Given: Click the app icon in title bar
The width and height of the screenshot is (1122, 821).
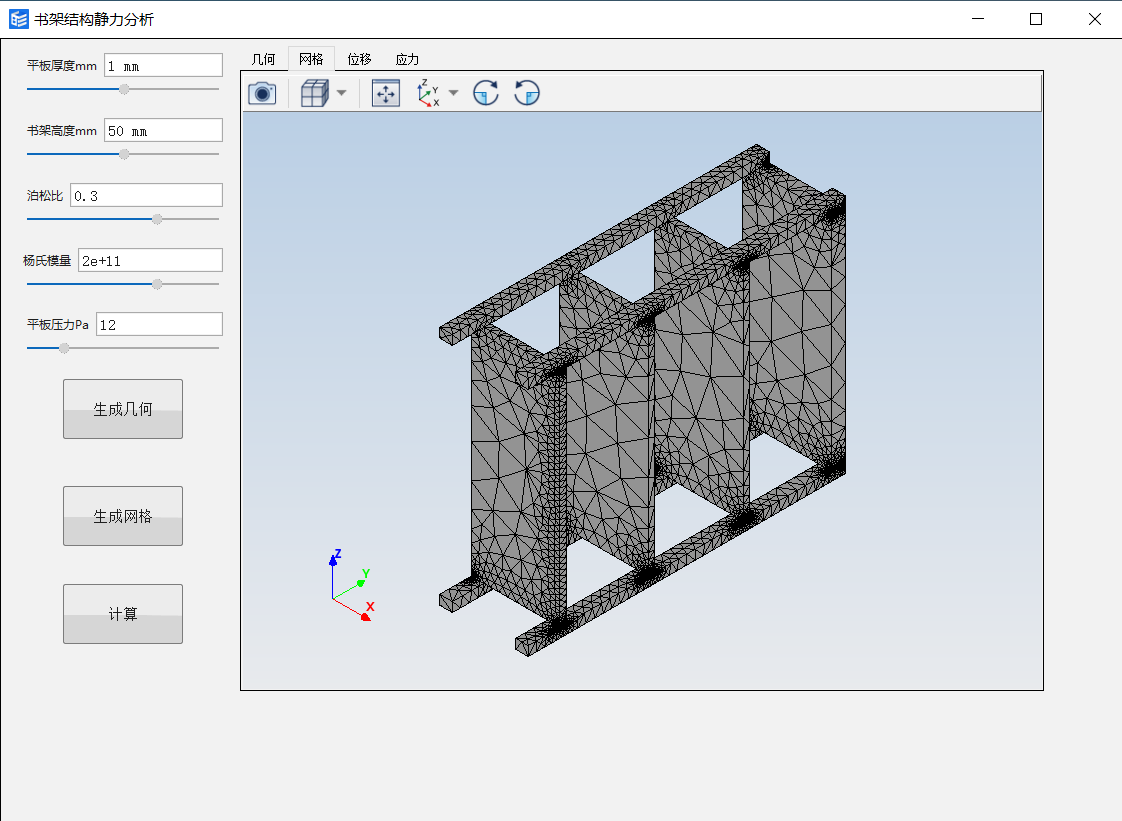Looking at the screenshot, I should pos(19,19).
